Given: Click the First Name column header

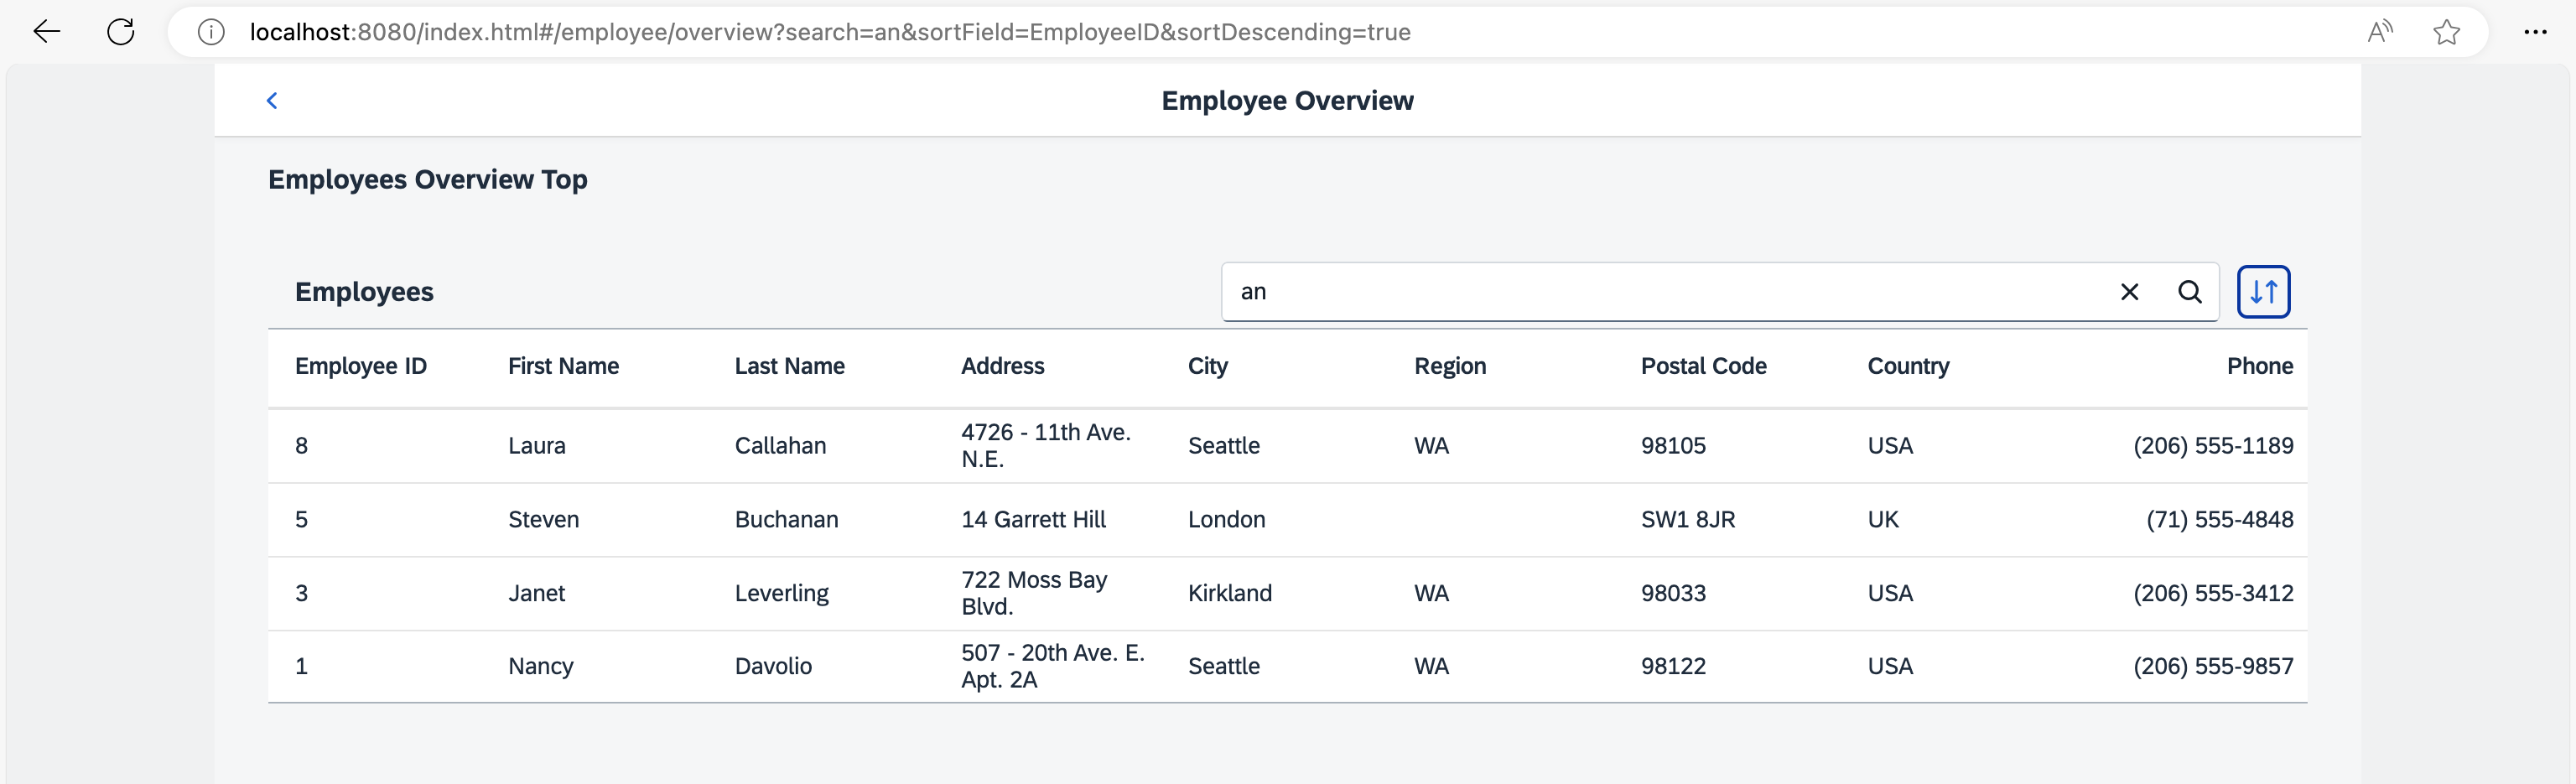Looking at the screenshot, I should point(563,366).
